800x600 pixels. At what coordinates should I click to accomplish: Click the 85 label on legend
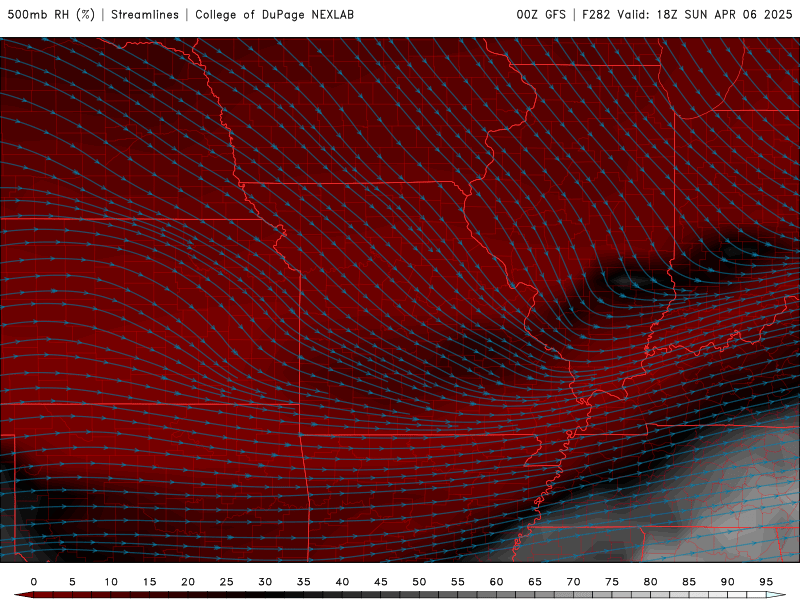689,582
